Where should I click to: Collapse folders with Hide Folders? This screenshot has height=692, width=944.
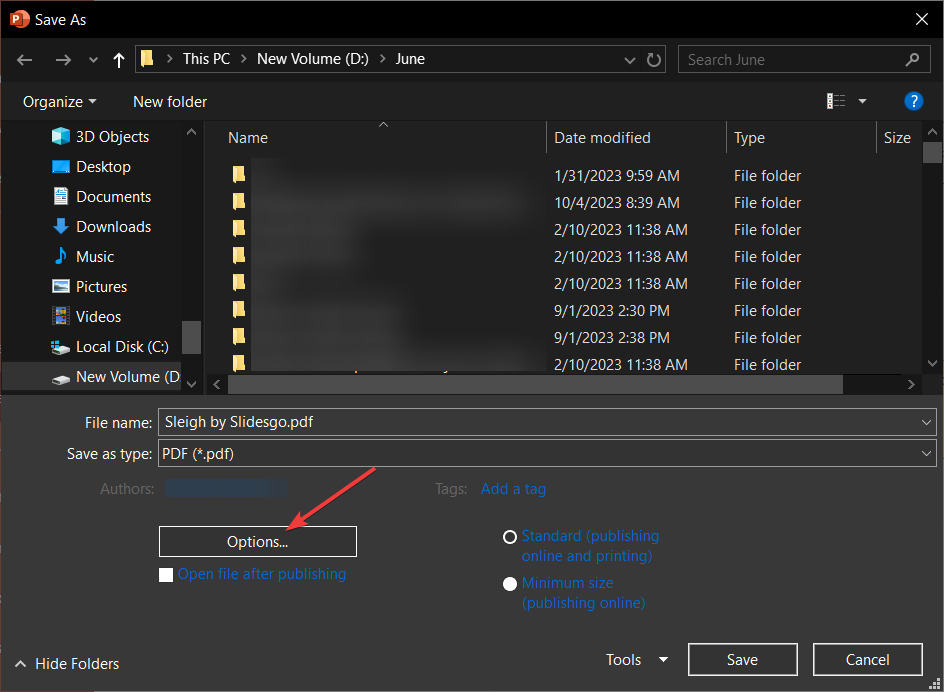point(67,664)
